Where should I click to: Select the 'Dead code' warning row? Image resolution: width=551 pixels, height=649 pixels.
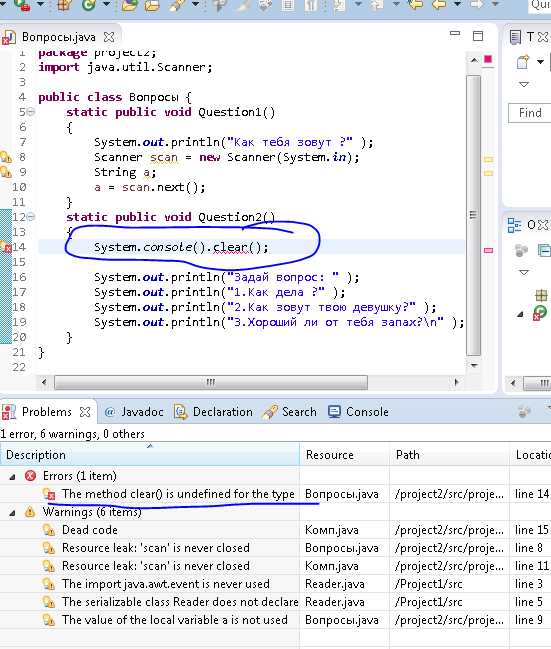pos(275,530)
